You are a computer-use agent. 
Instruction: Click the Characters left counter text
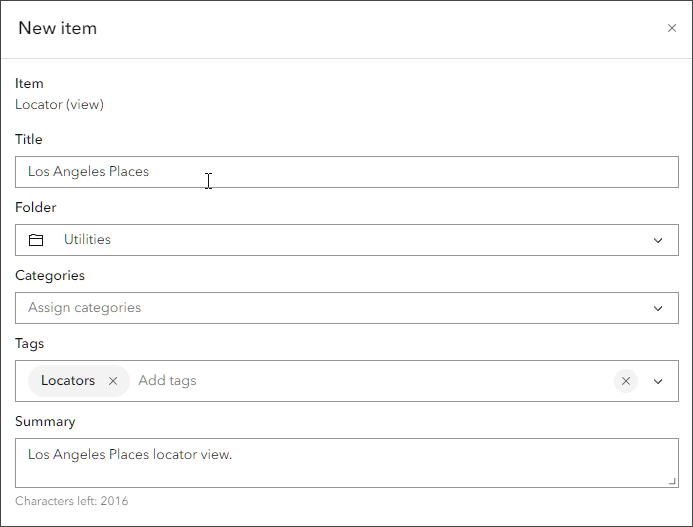71,501
